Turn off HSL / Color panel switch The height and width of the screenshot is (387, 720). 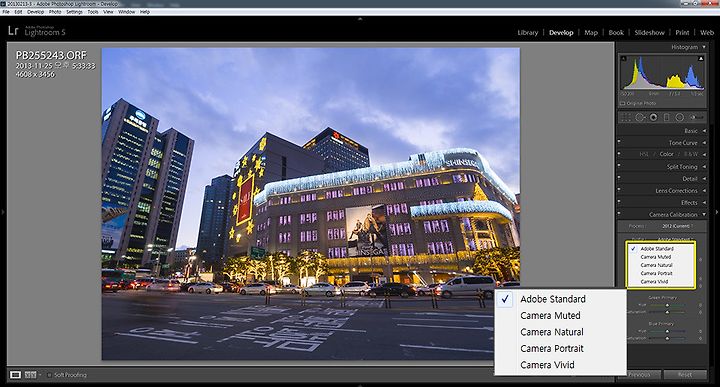coord(619,153)
